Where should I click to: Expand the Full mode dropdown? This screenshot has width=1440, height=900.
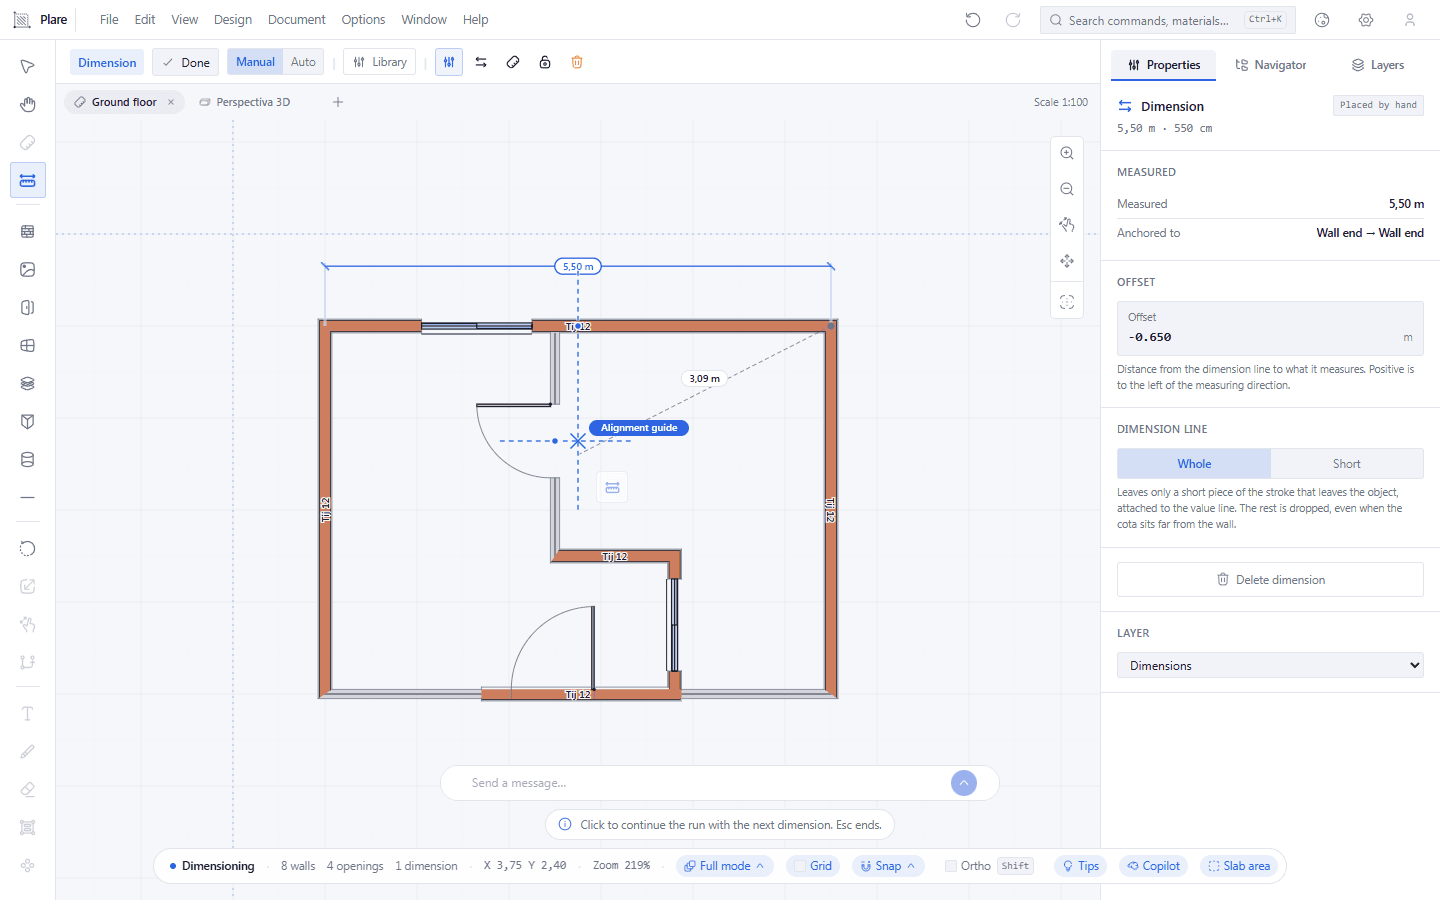click(725, 866)
